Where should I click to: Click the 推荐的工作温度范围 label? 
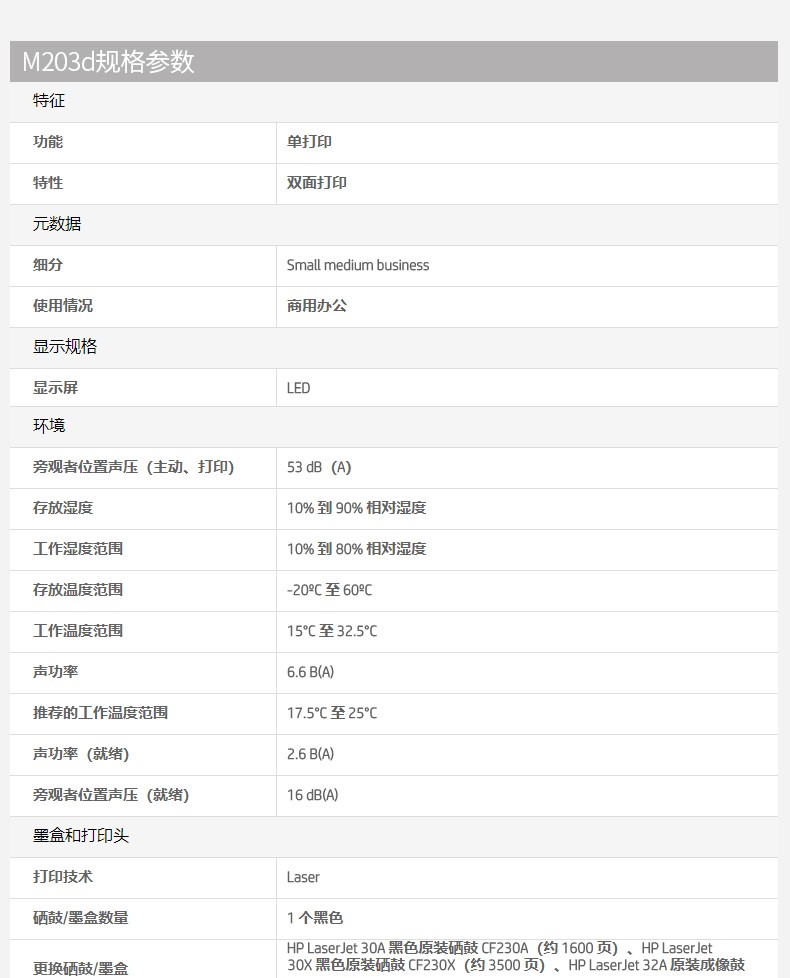click(x=100, y=713)
